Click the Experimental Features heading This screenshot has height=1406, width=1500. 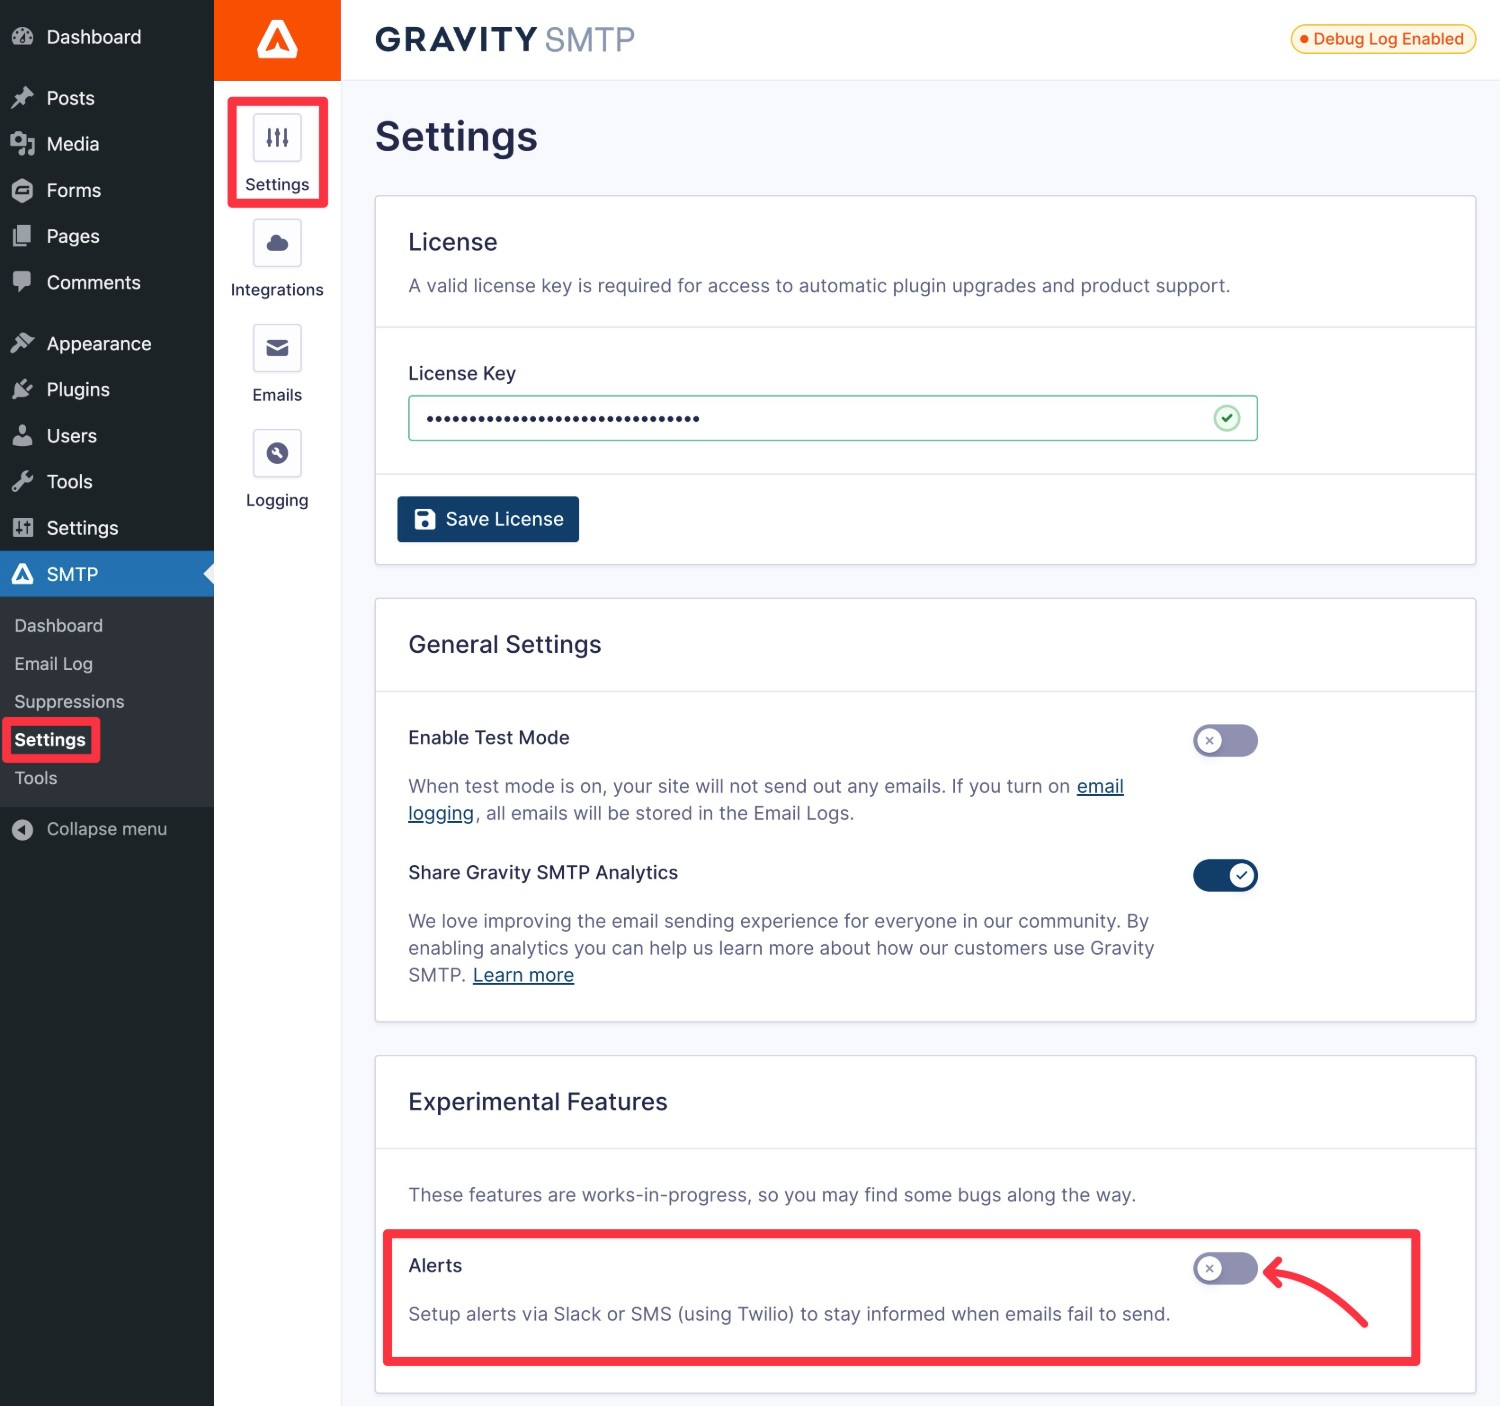(x=538, y=1102)
